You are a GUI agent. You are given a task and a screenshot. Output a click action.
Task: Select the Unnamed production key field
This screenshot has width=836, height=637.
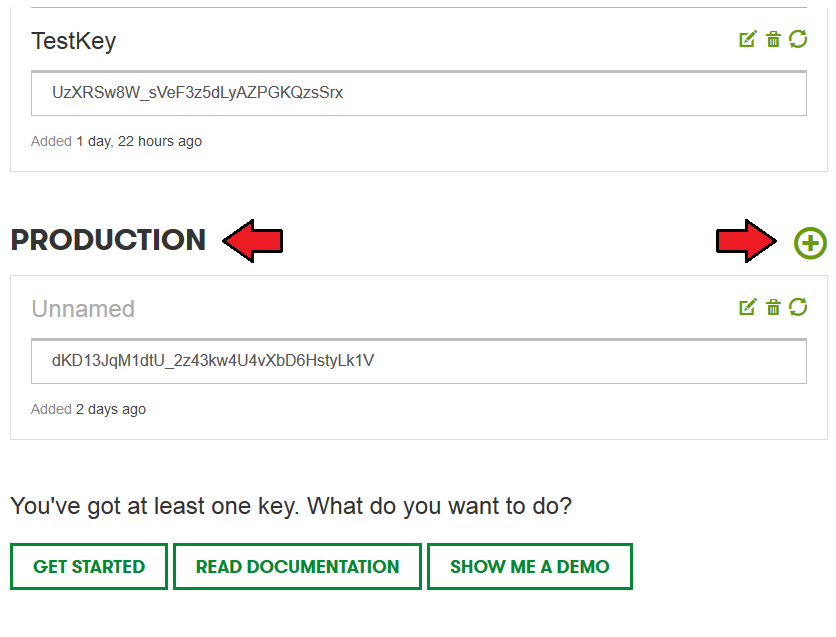[x=419, y=361]
